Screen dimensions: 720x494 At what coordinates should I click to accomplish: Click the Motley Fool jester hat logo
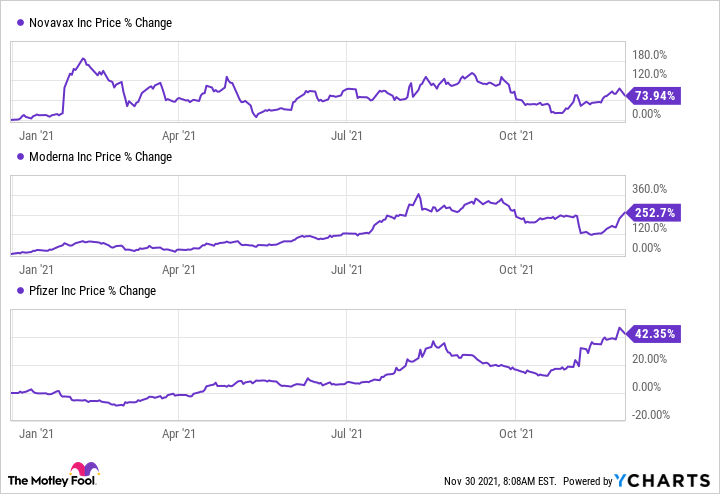(83, 472)
